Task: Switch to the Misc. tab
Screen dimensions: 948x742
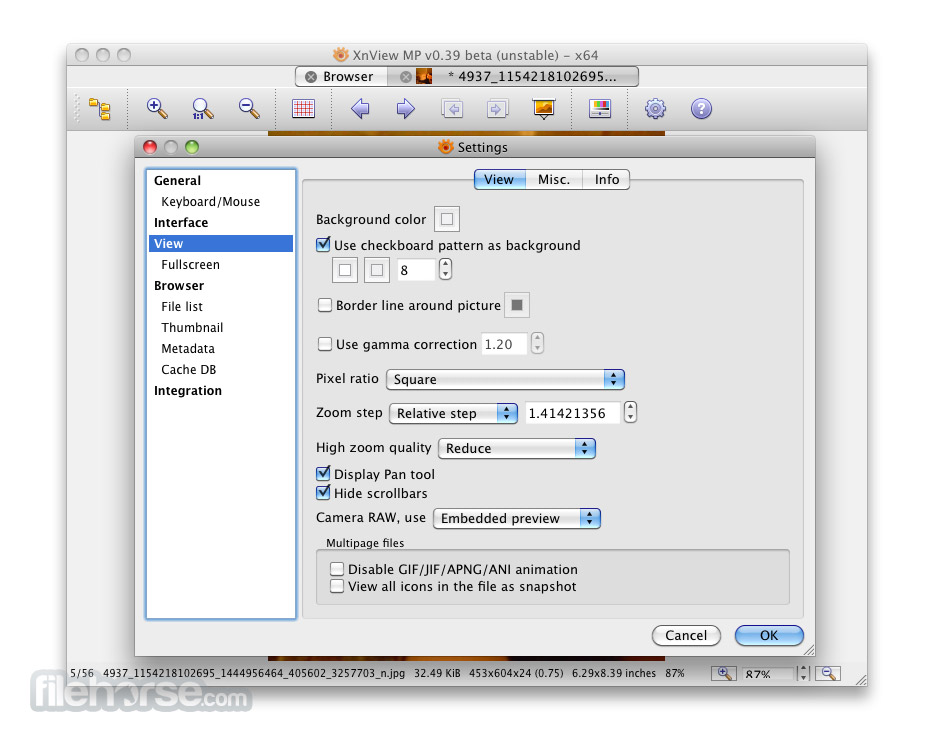Action: [554, 180]
